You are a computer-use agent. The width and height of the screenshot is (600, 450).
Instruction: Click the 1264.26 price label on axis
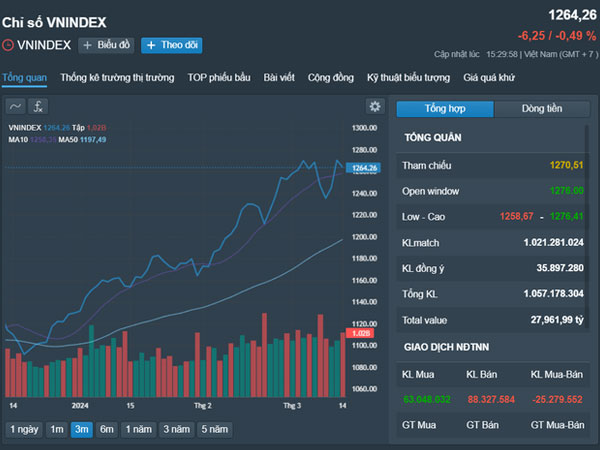point(364,168)
